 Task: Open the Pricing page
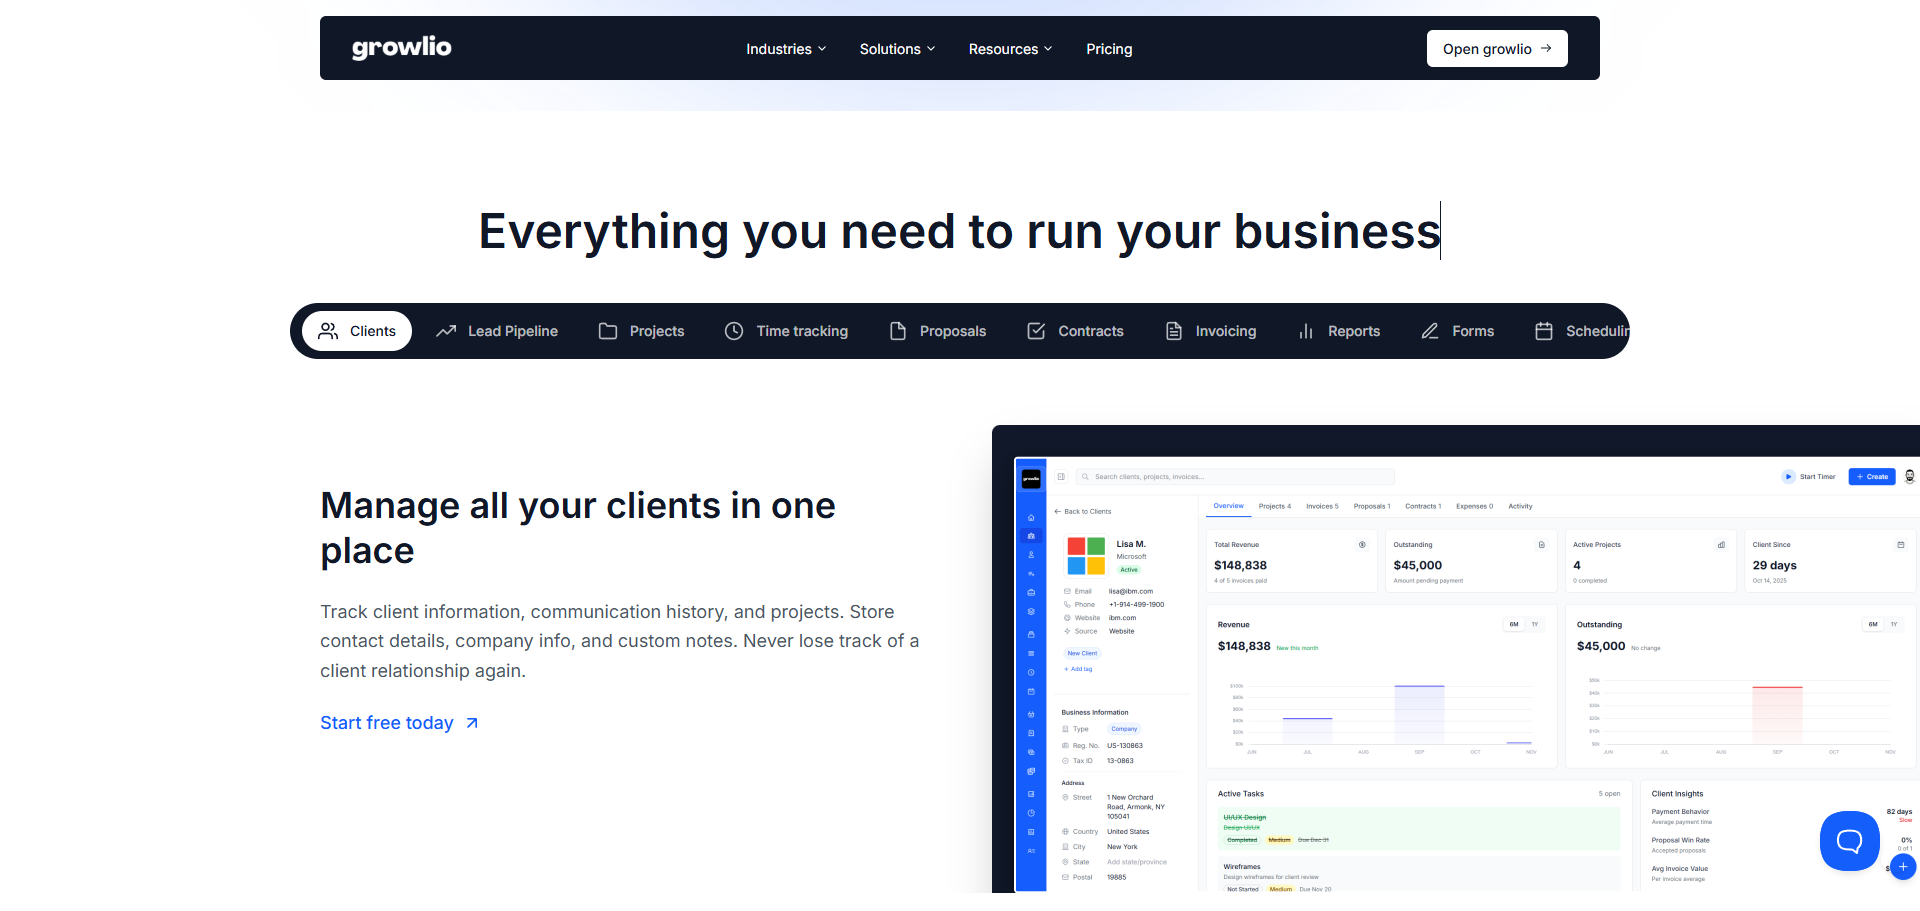1109,49
